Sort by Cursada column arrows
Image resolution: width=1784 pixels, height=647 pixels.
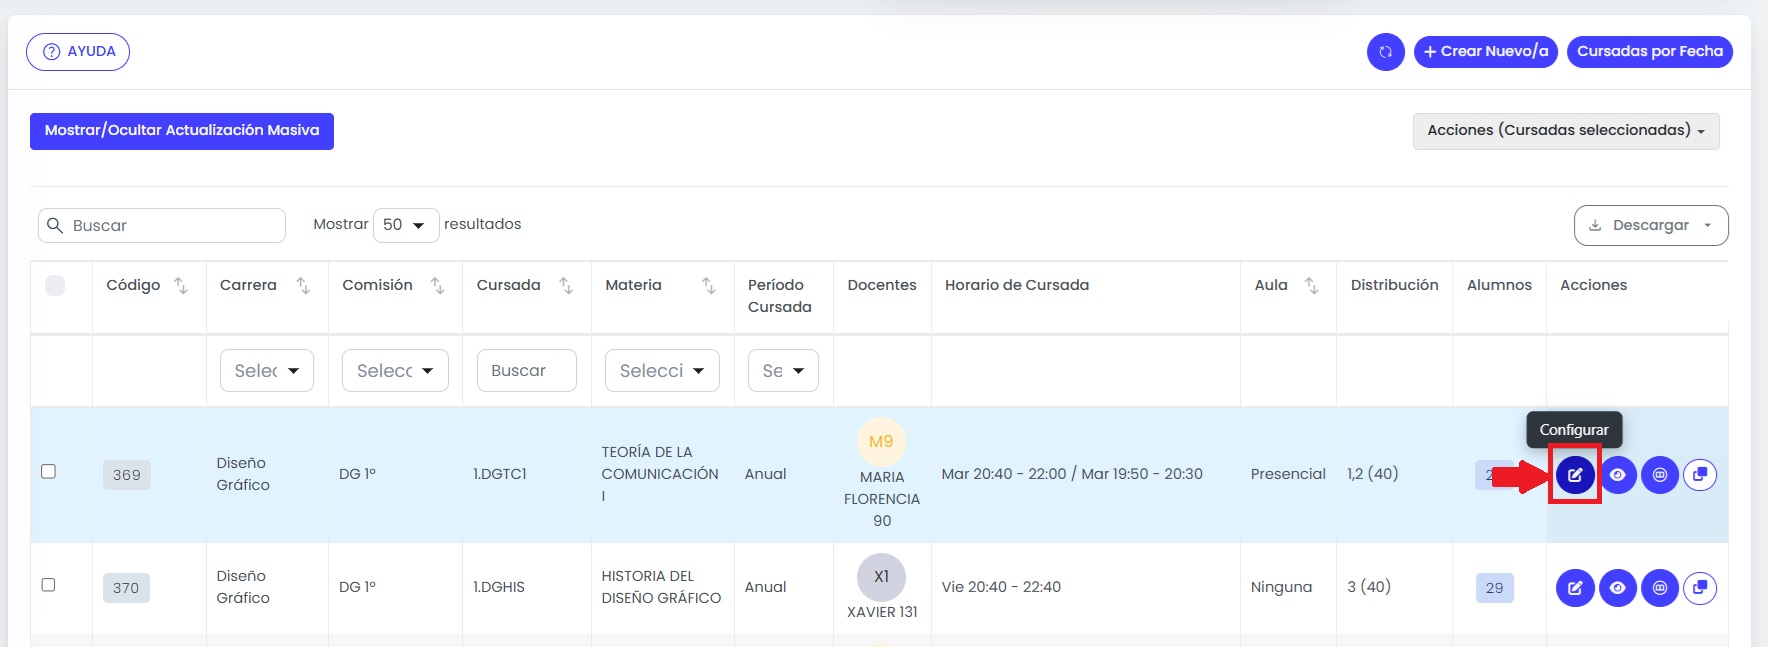(566, 286)
